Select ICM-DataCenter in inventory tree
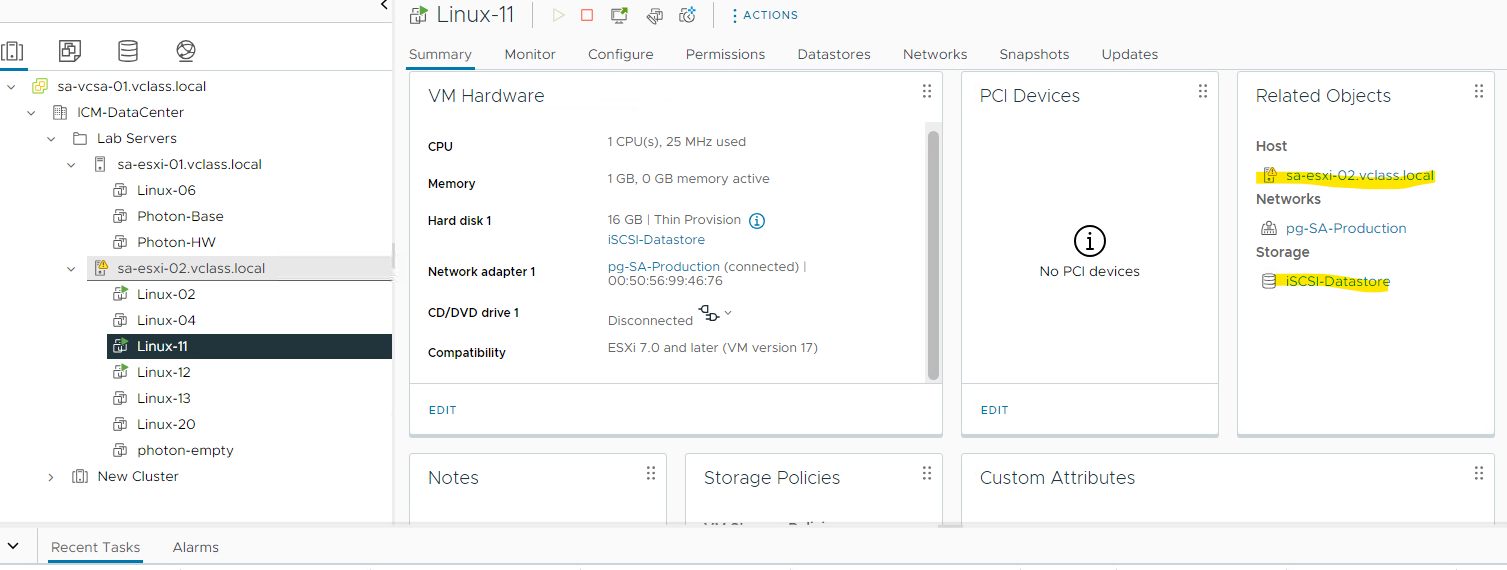 tap(130, 113)
